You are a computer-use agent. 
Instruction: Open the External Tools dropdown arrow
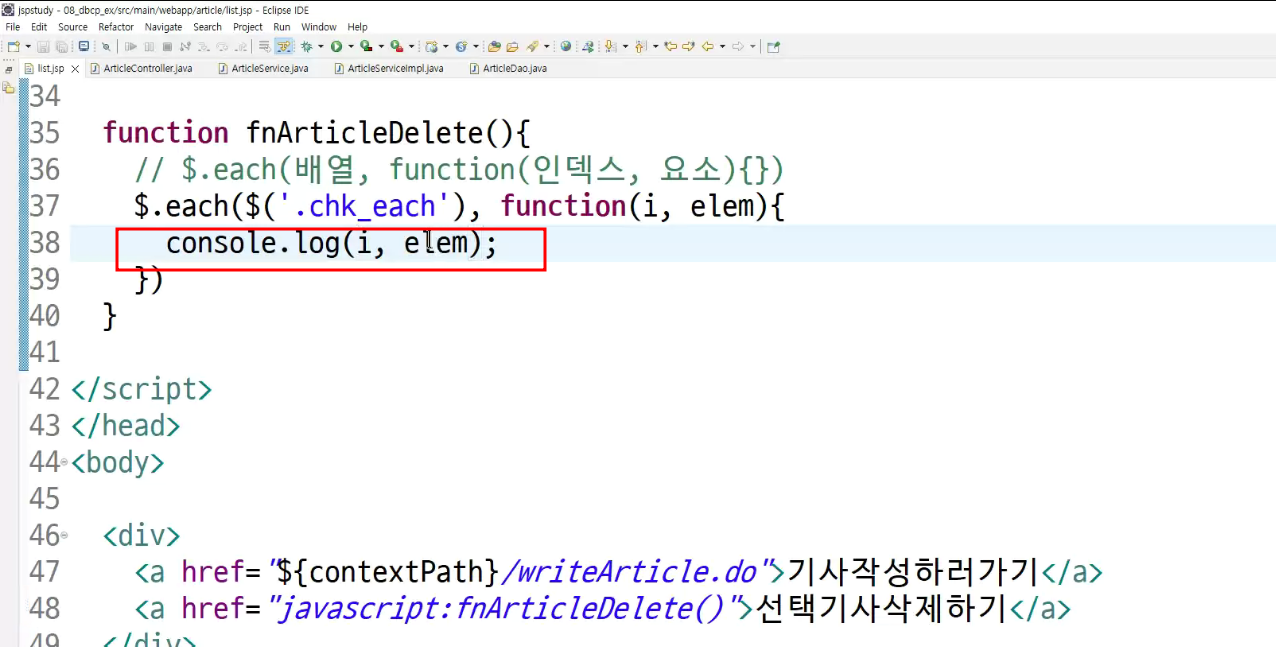coord(411,46)
